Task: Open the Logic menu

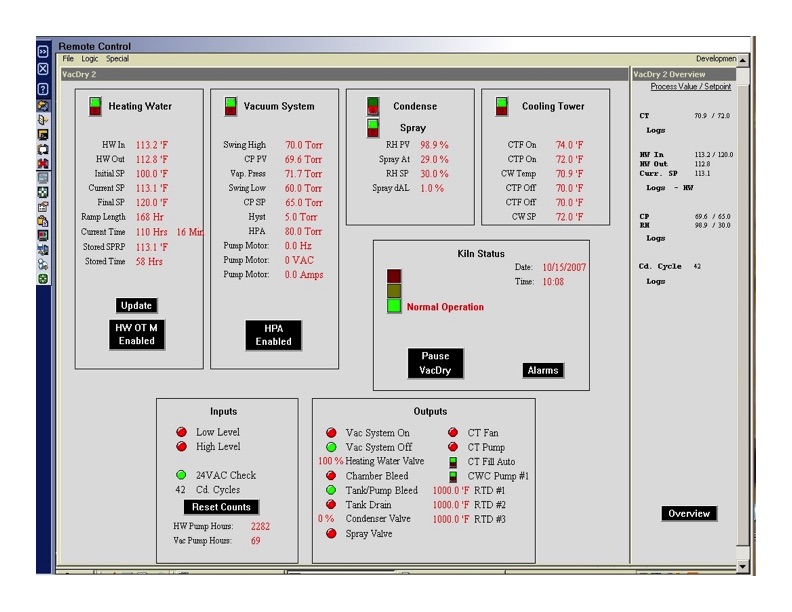Action: pyautogui.click(x=90, y=59)
